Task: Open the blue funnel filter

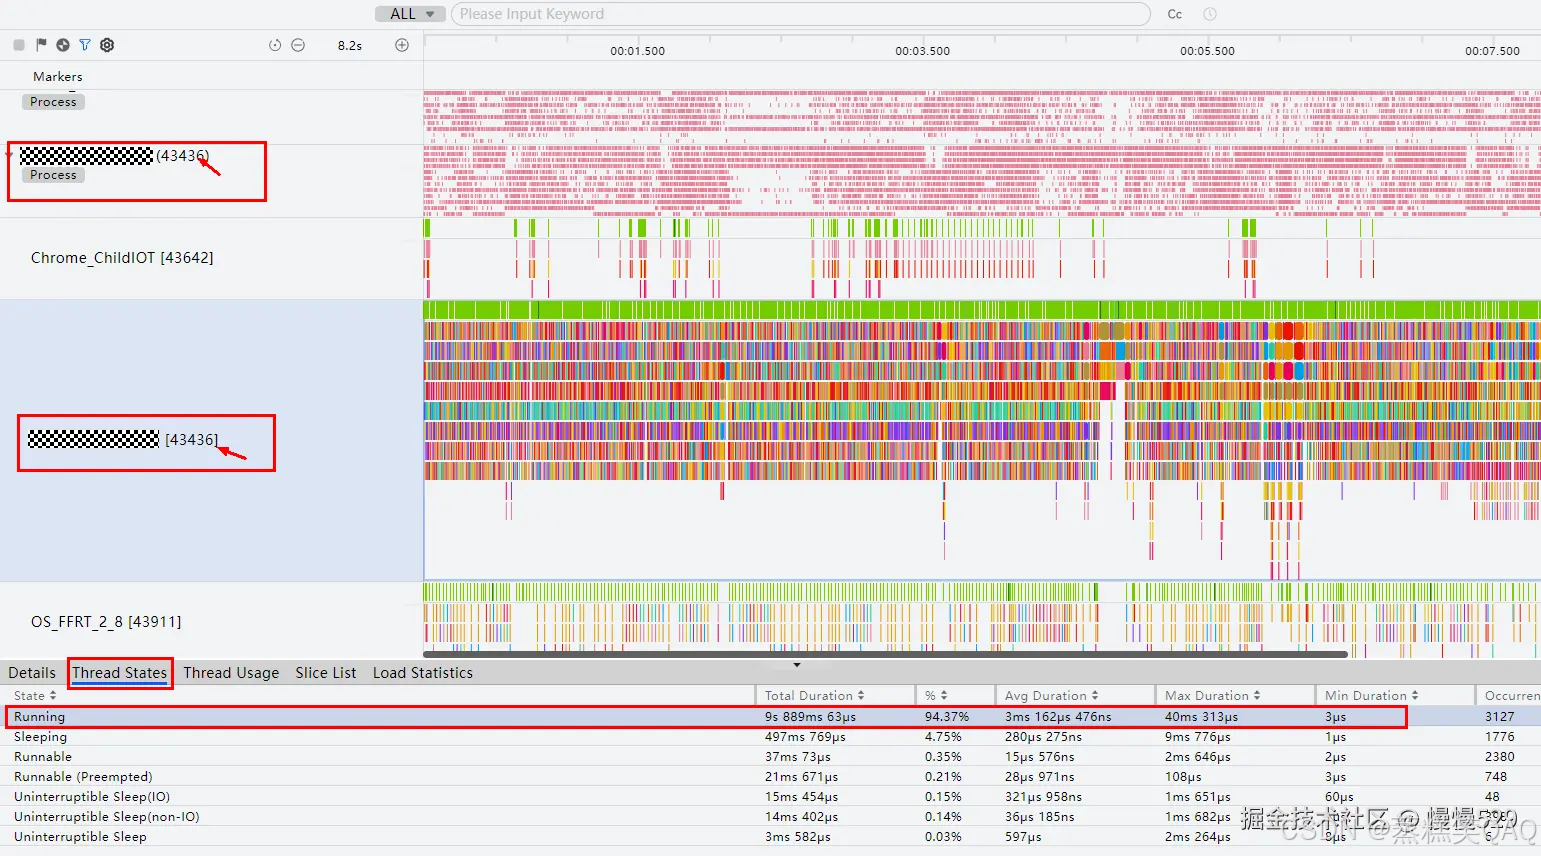Action: tap(85, 45)
